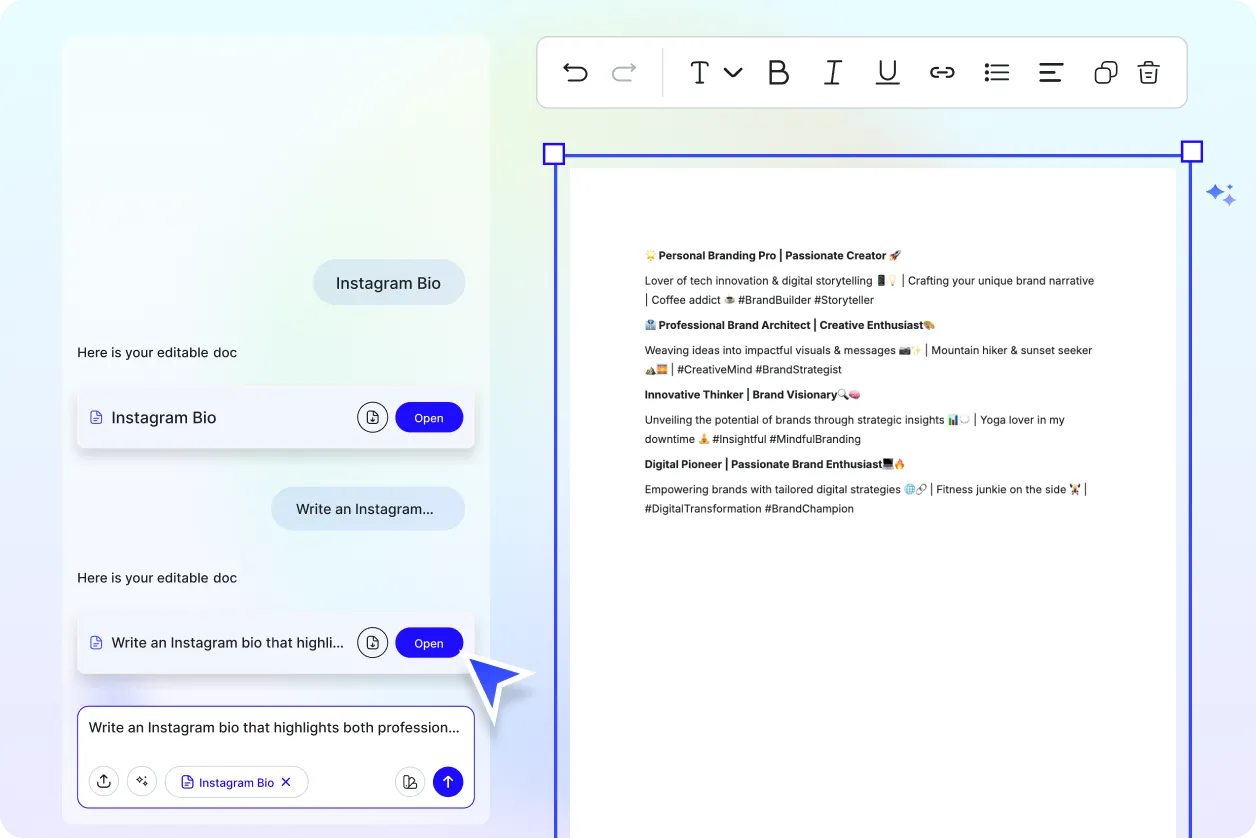The image size is (1256, 838).
Task: Remove the attached Instagram Bio file
Action: [x=287, y=782]
